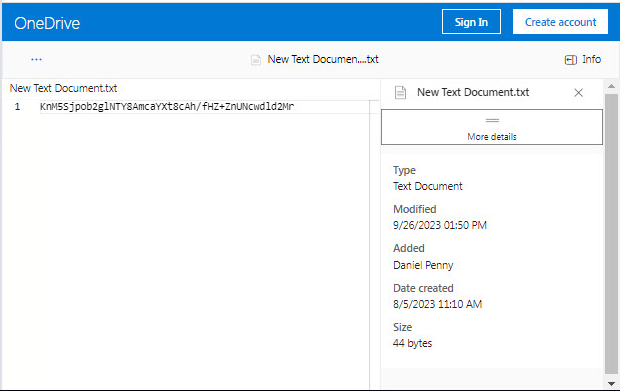Screen dimensions: 620x391
Task: Click the file icon beside the toolbar filename
Action: click(x=256, y=60)
